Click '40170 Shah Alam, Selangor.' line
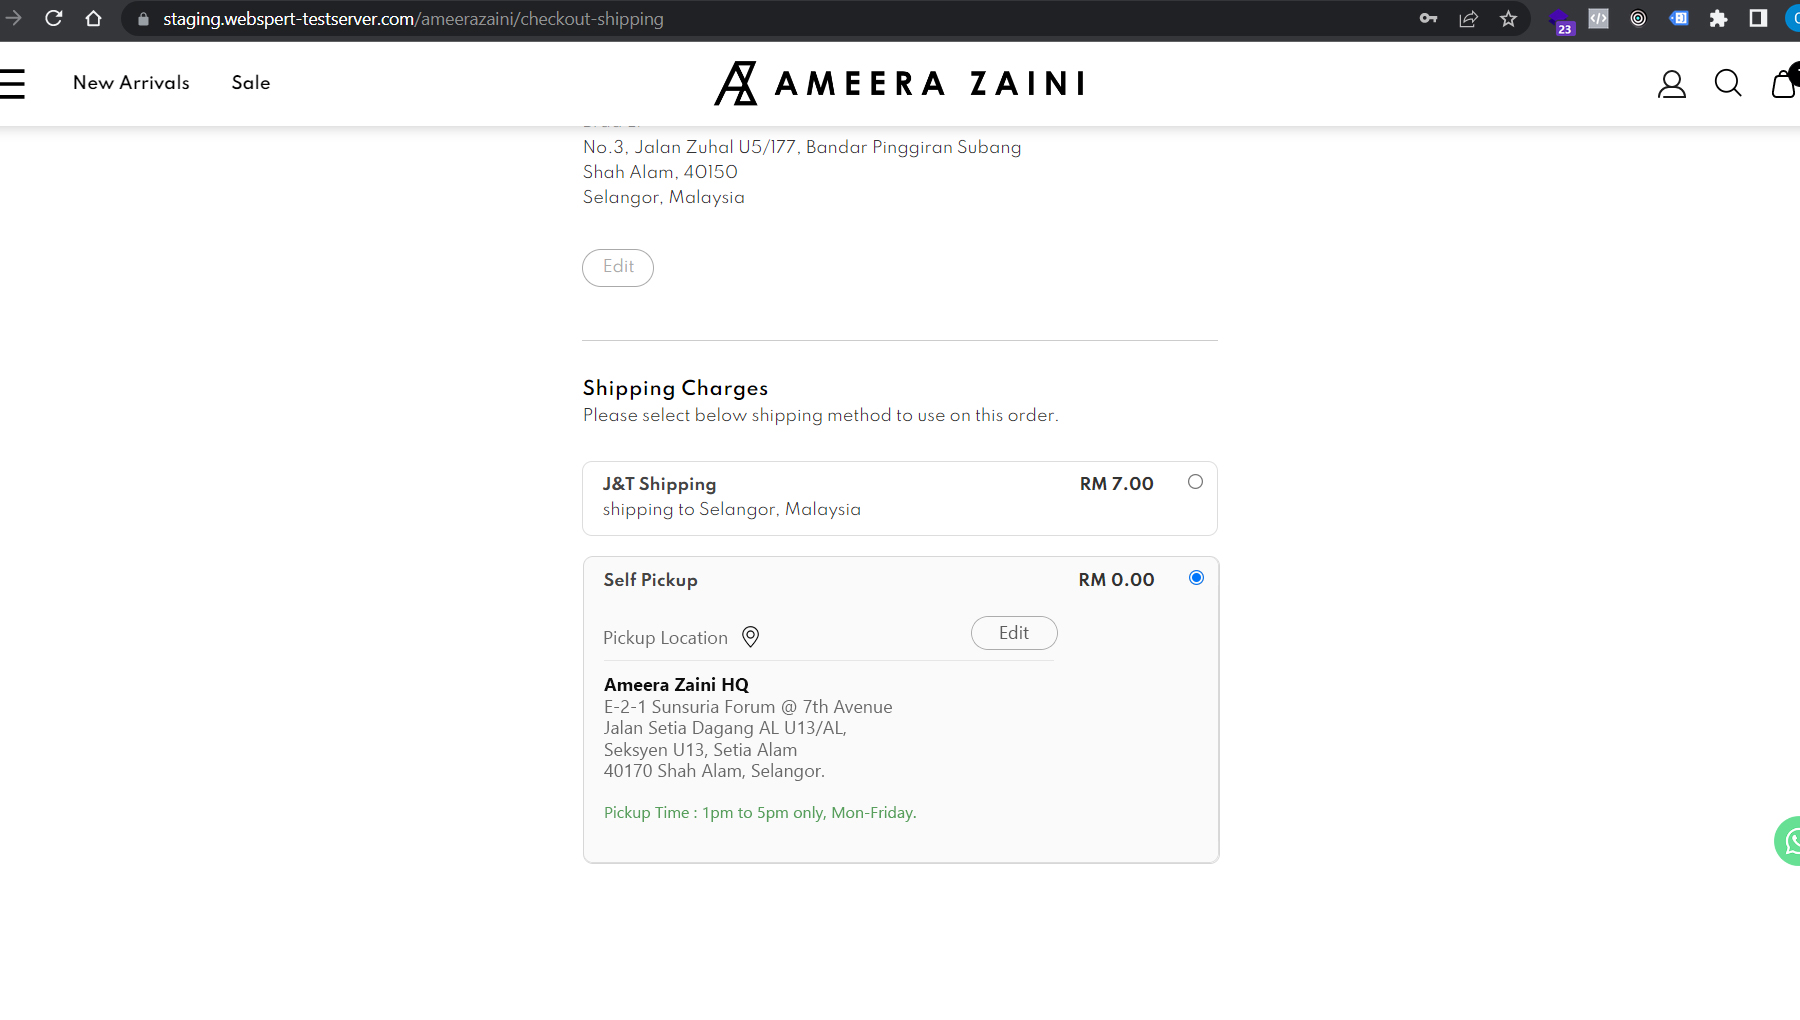The height and width of the screenshot is (1020, 1800). pyautogui.click(x=714, y=771)
